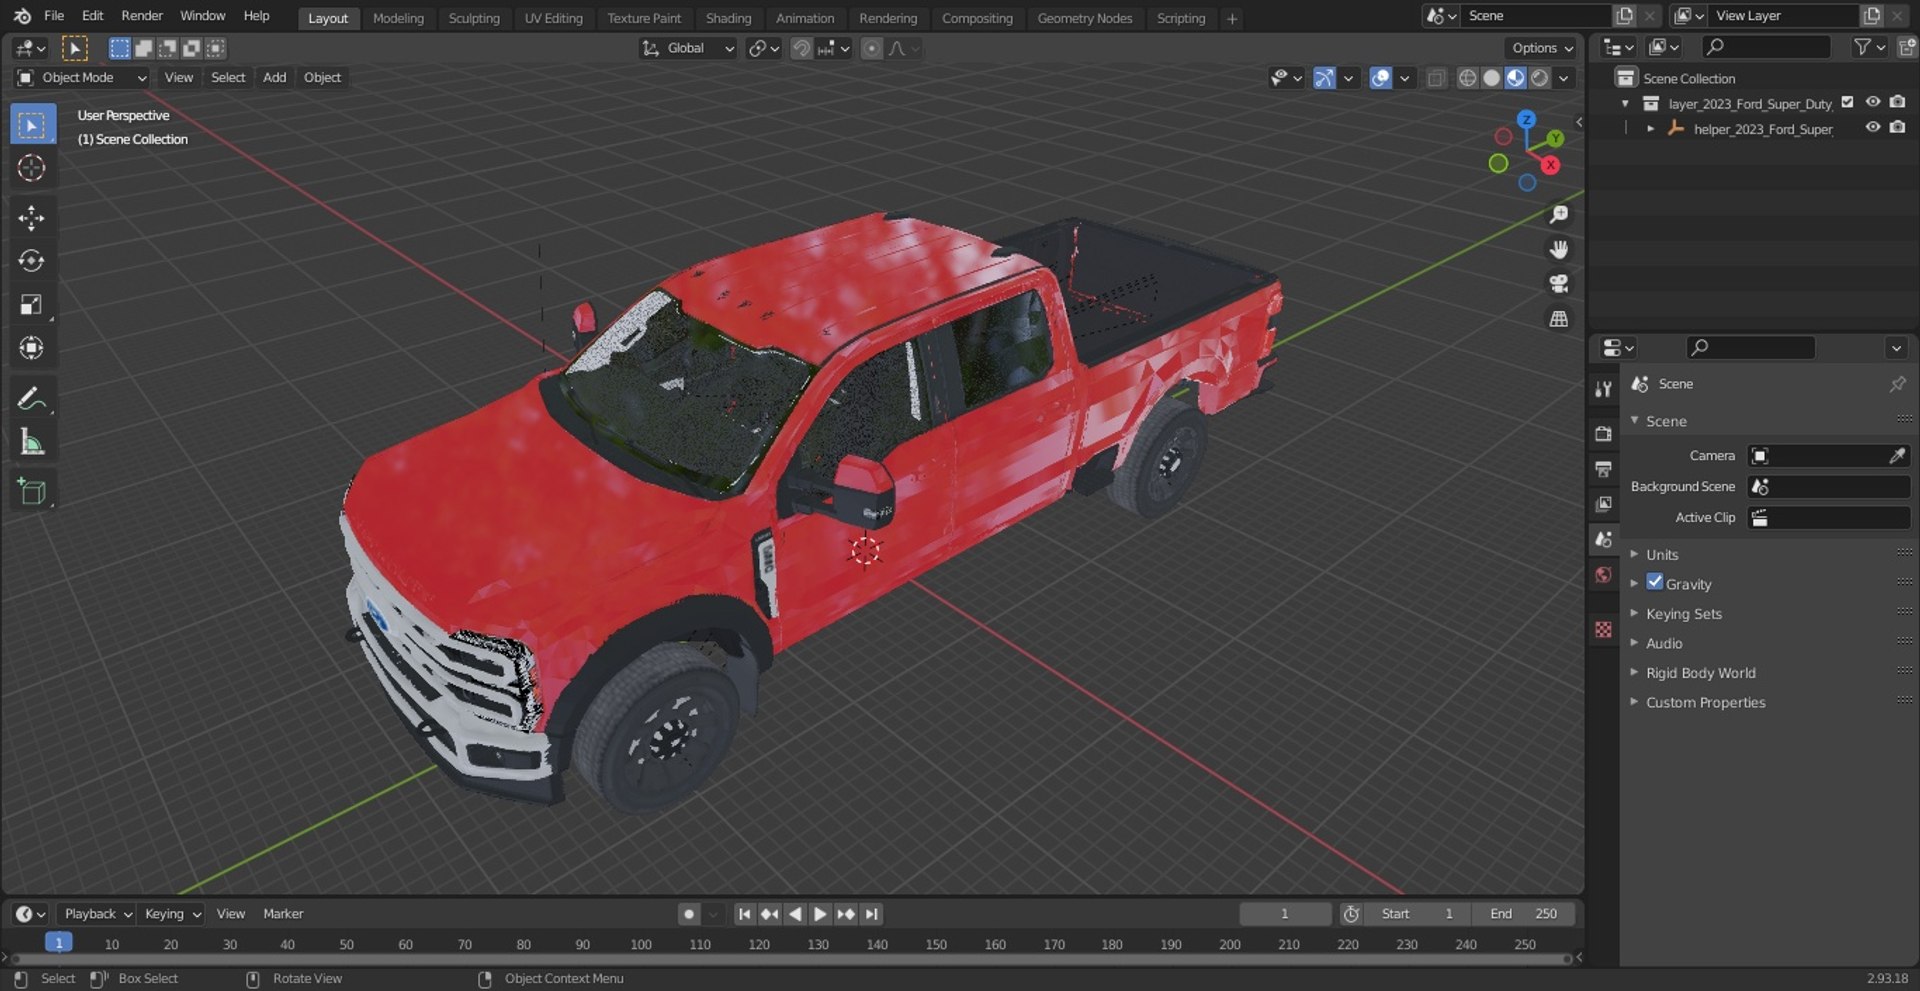
Task: Open the Tool properties tab
Action: tap(1604, 389)
